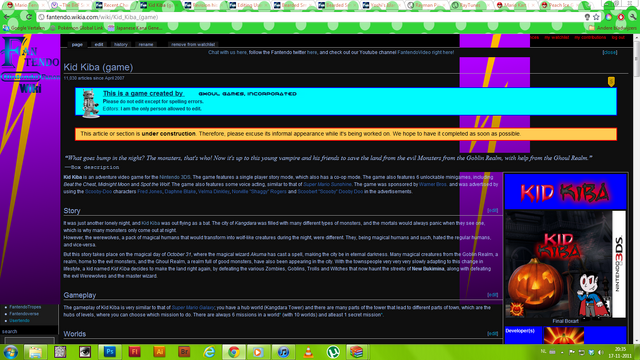640x360 pixels.
Task: Select the wiki 'page' tab
Action: click(x=77, y=44)
